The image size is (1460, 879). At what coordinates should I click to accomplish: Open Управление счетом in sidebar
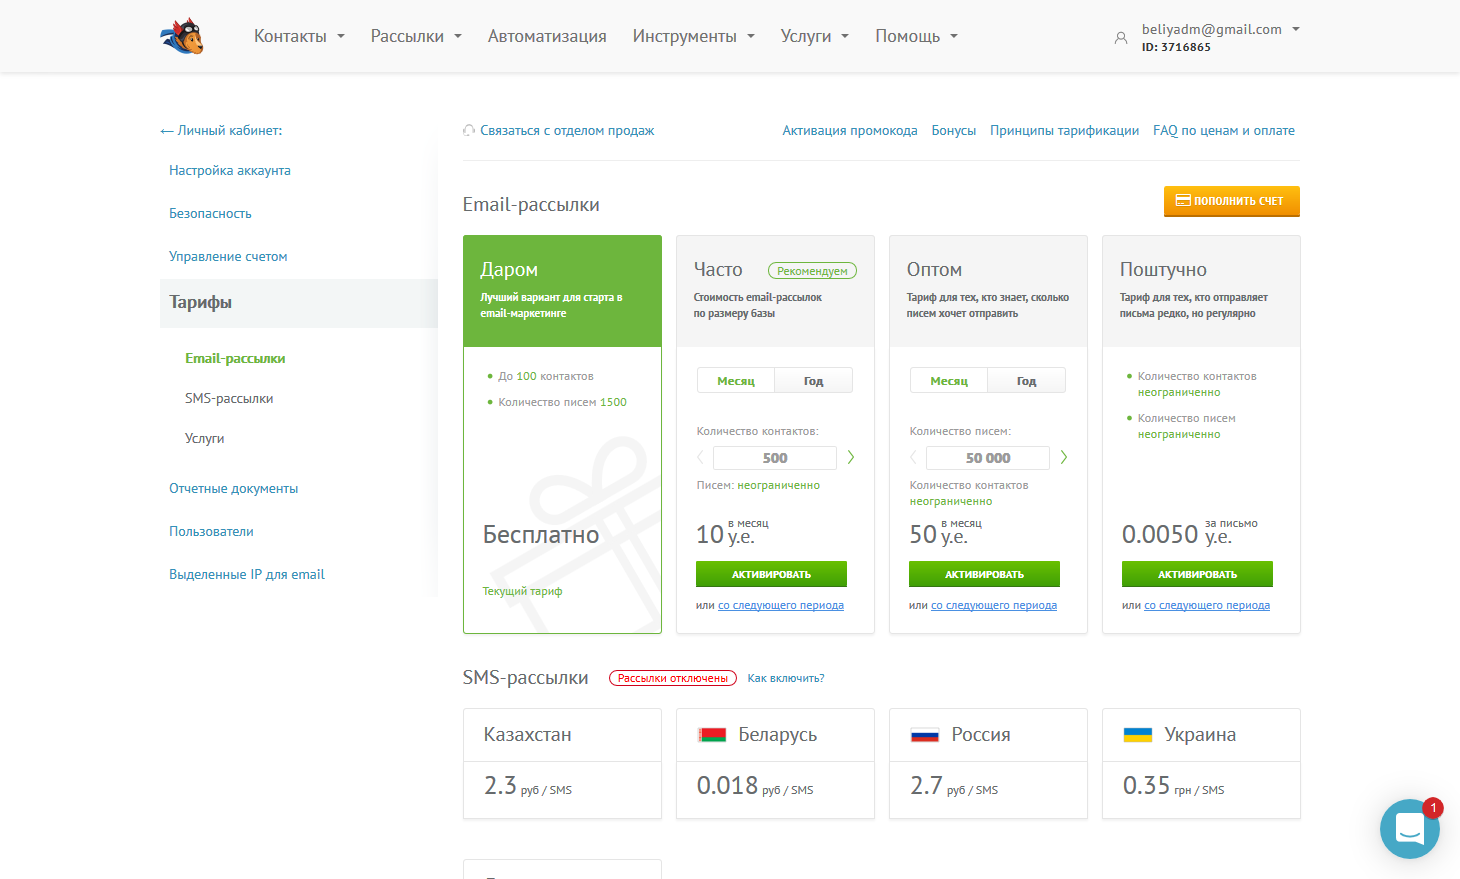click(x=228, y=257)
